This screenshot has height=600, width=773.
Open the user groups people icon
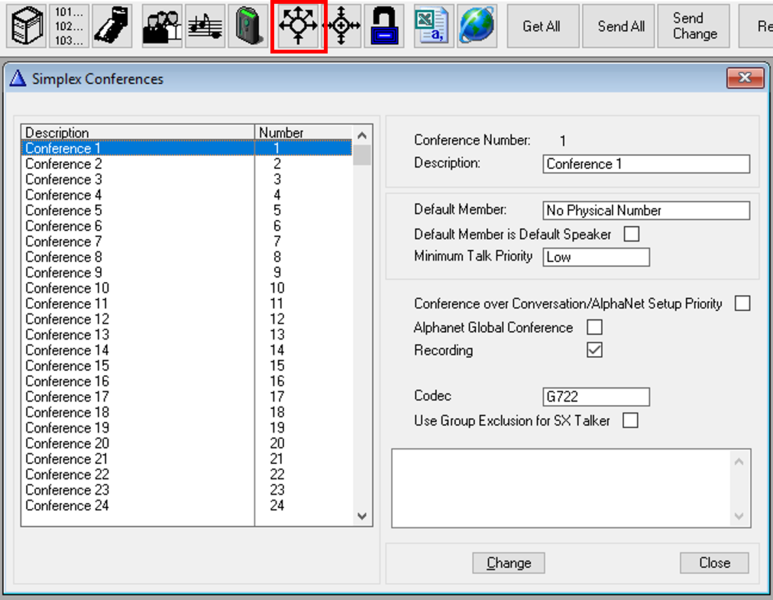pyautogui.click(x=162, y=26)
